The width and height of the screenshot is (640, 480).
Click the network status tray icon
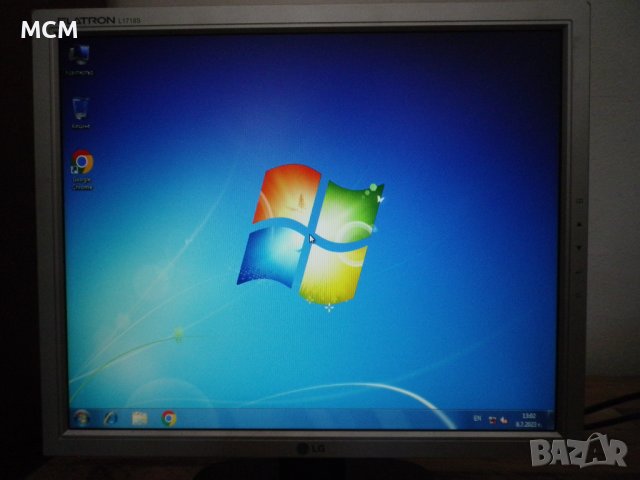coord(493,419)
